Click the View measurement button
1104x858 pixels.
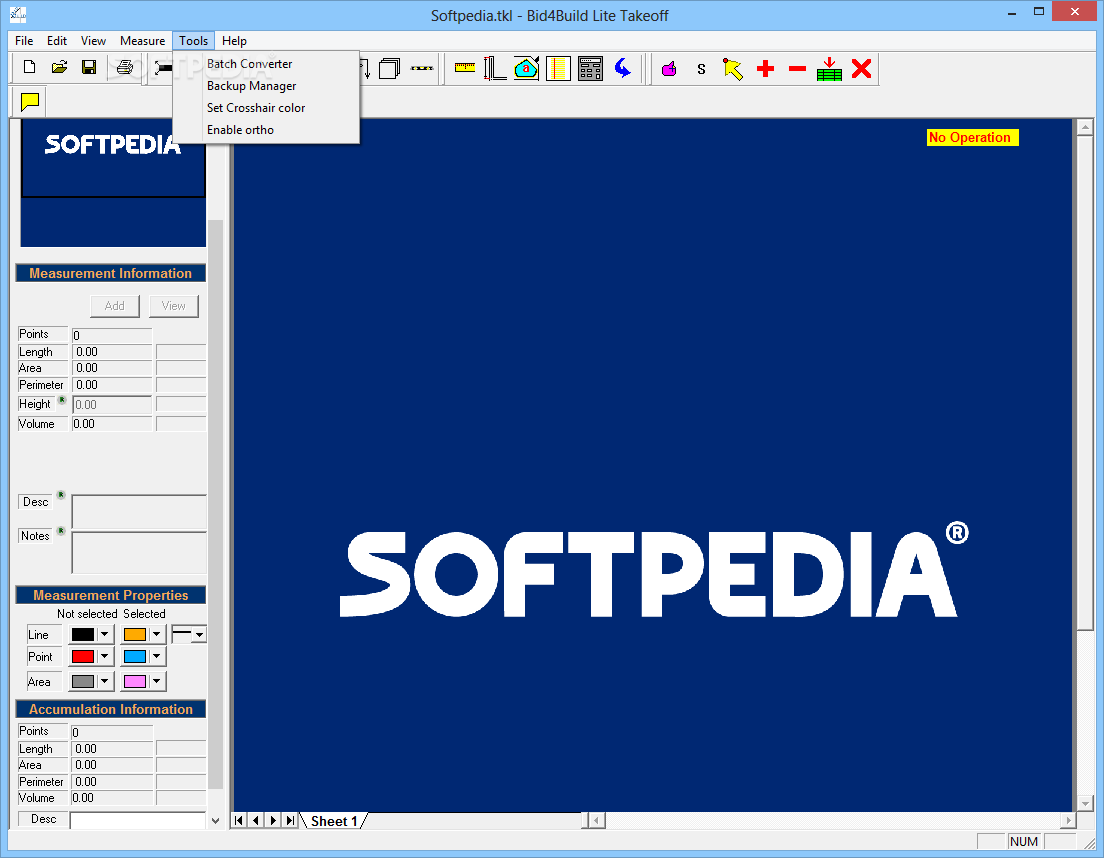[x=174, y=305]
